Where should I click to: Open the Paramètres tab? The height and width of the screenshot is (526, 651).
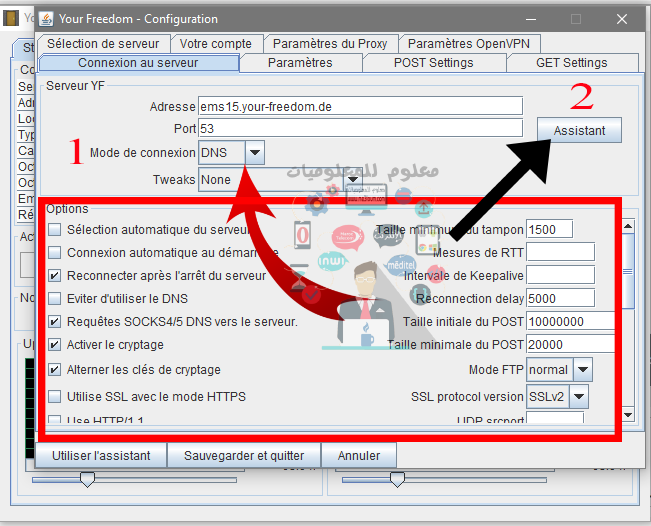tap(300, 63)
